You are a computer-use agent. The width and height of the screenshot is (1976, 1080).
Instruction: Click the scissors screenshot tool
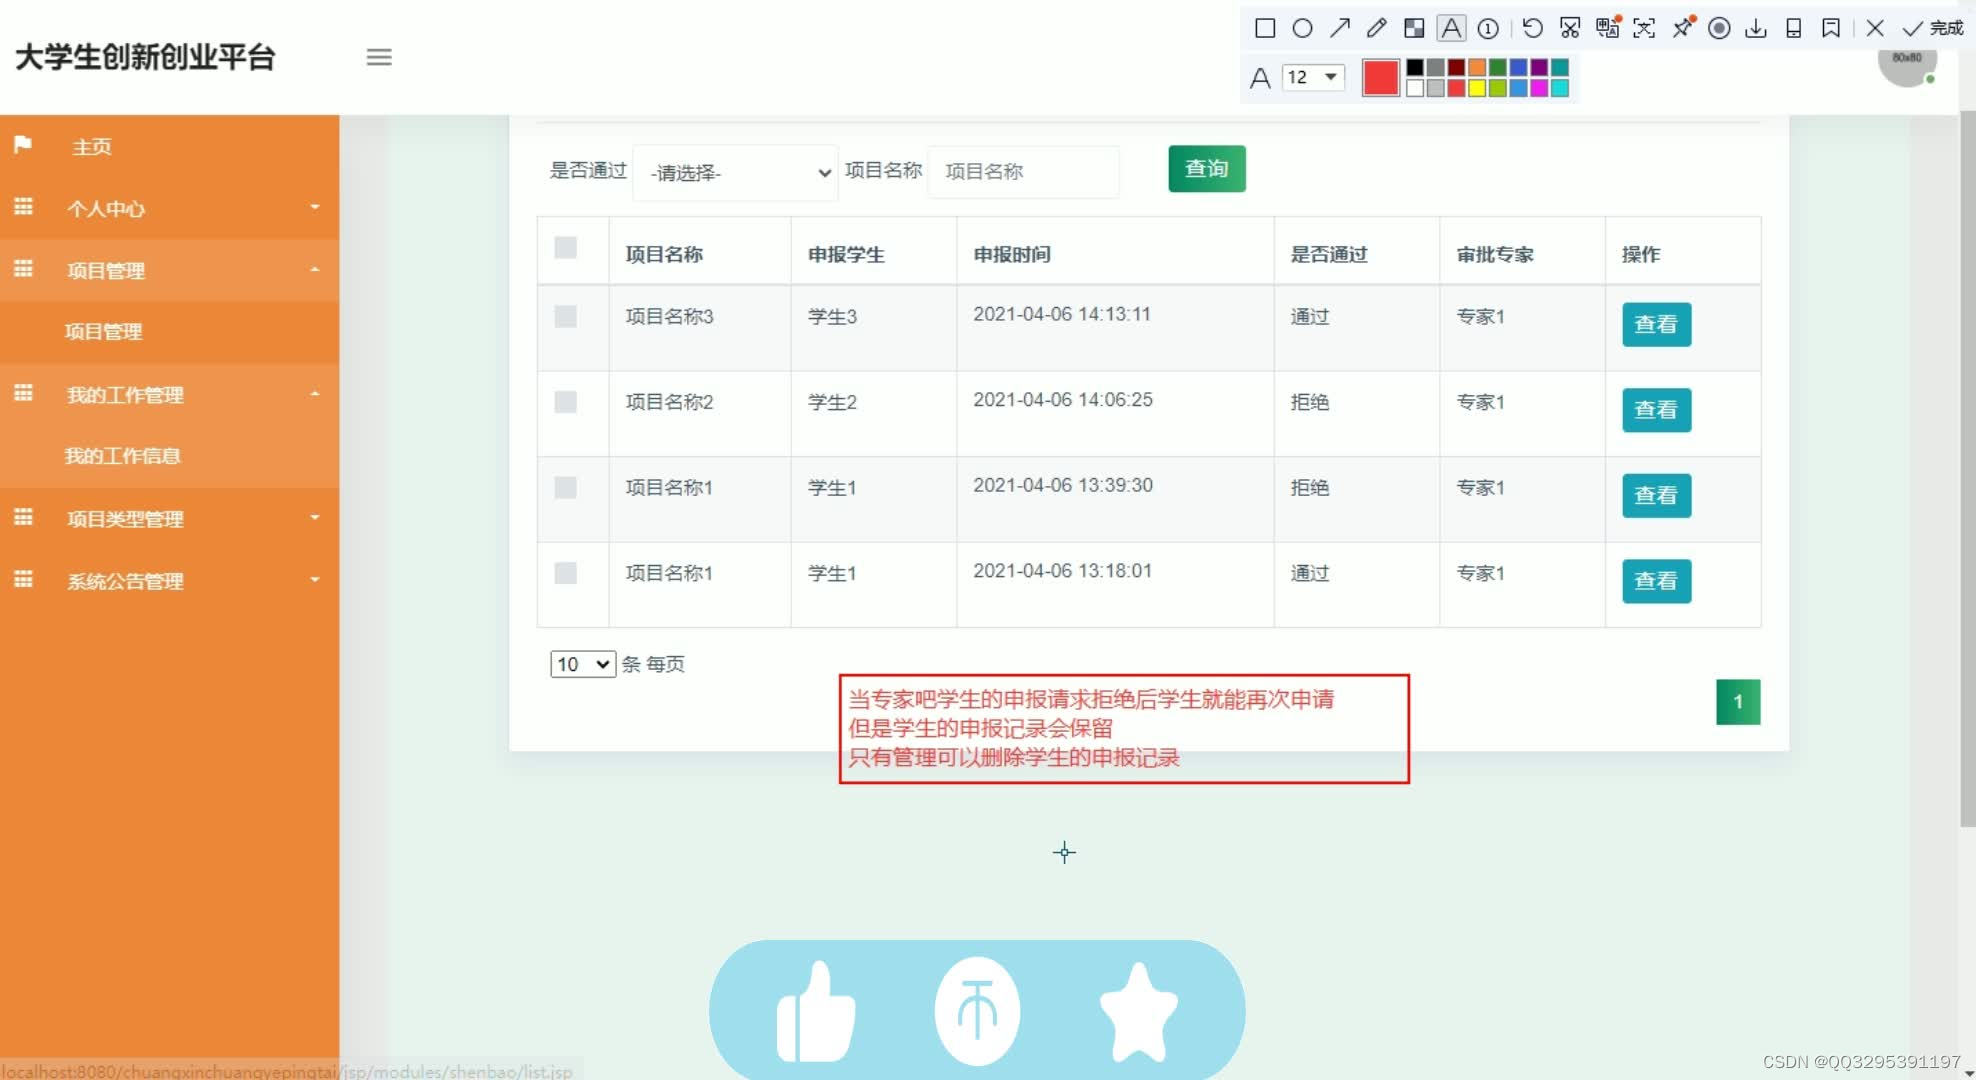coord(1570,28)
